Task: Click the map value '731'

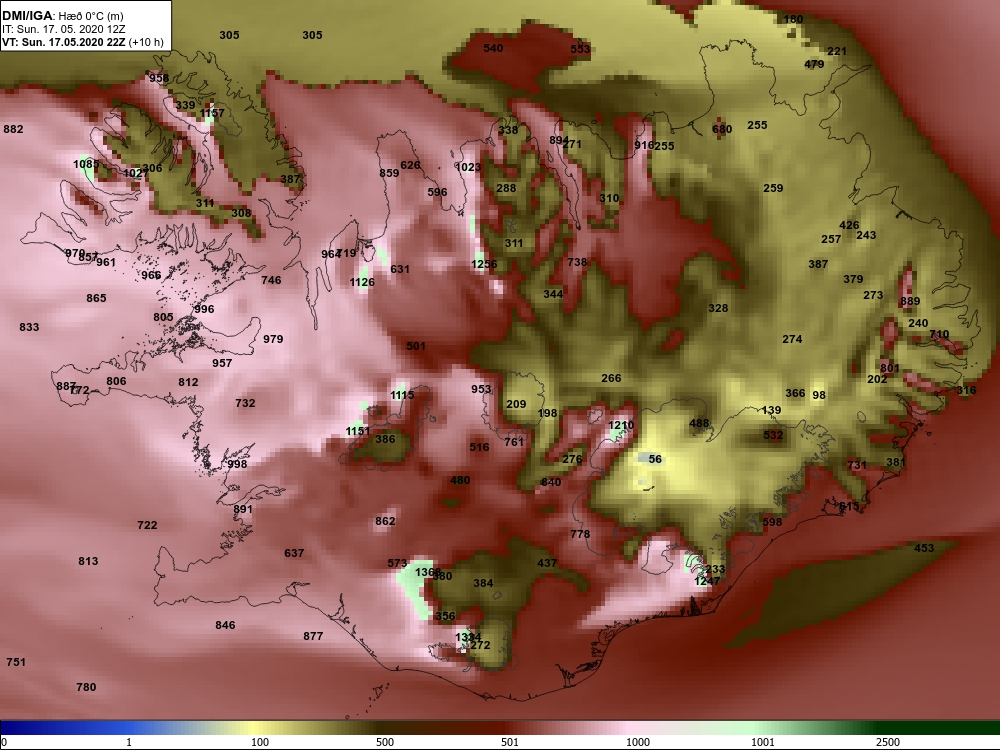Action: pyautogui.click(x=857, y=465)
